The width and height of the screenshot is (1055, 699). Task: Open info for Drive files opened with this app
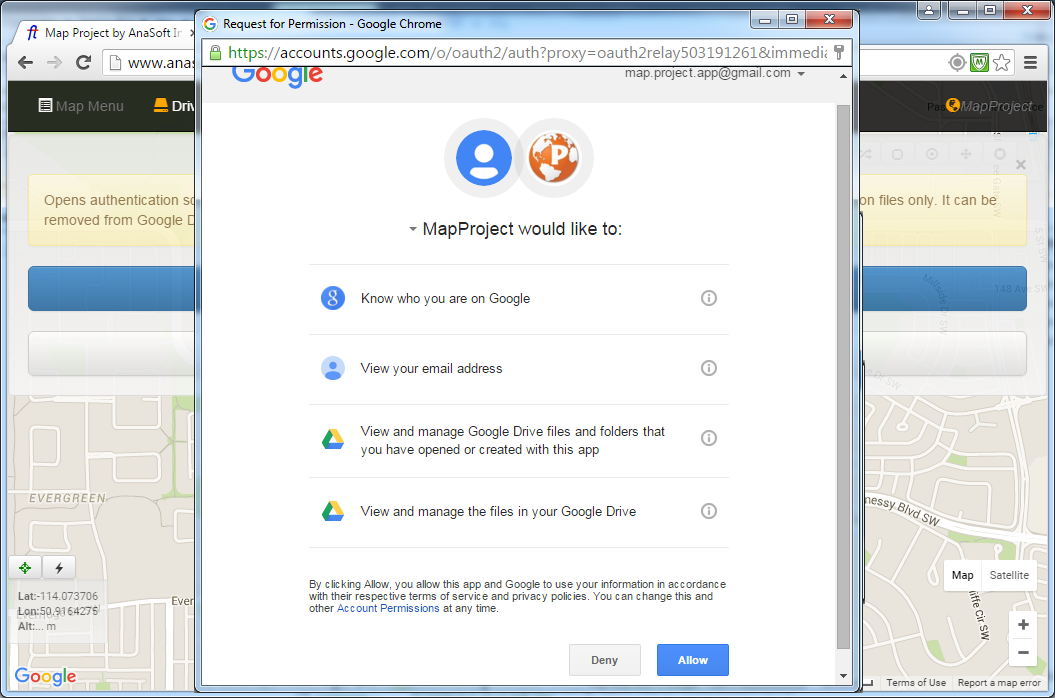point(708,438)
